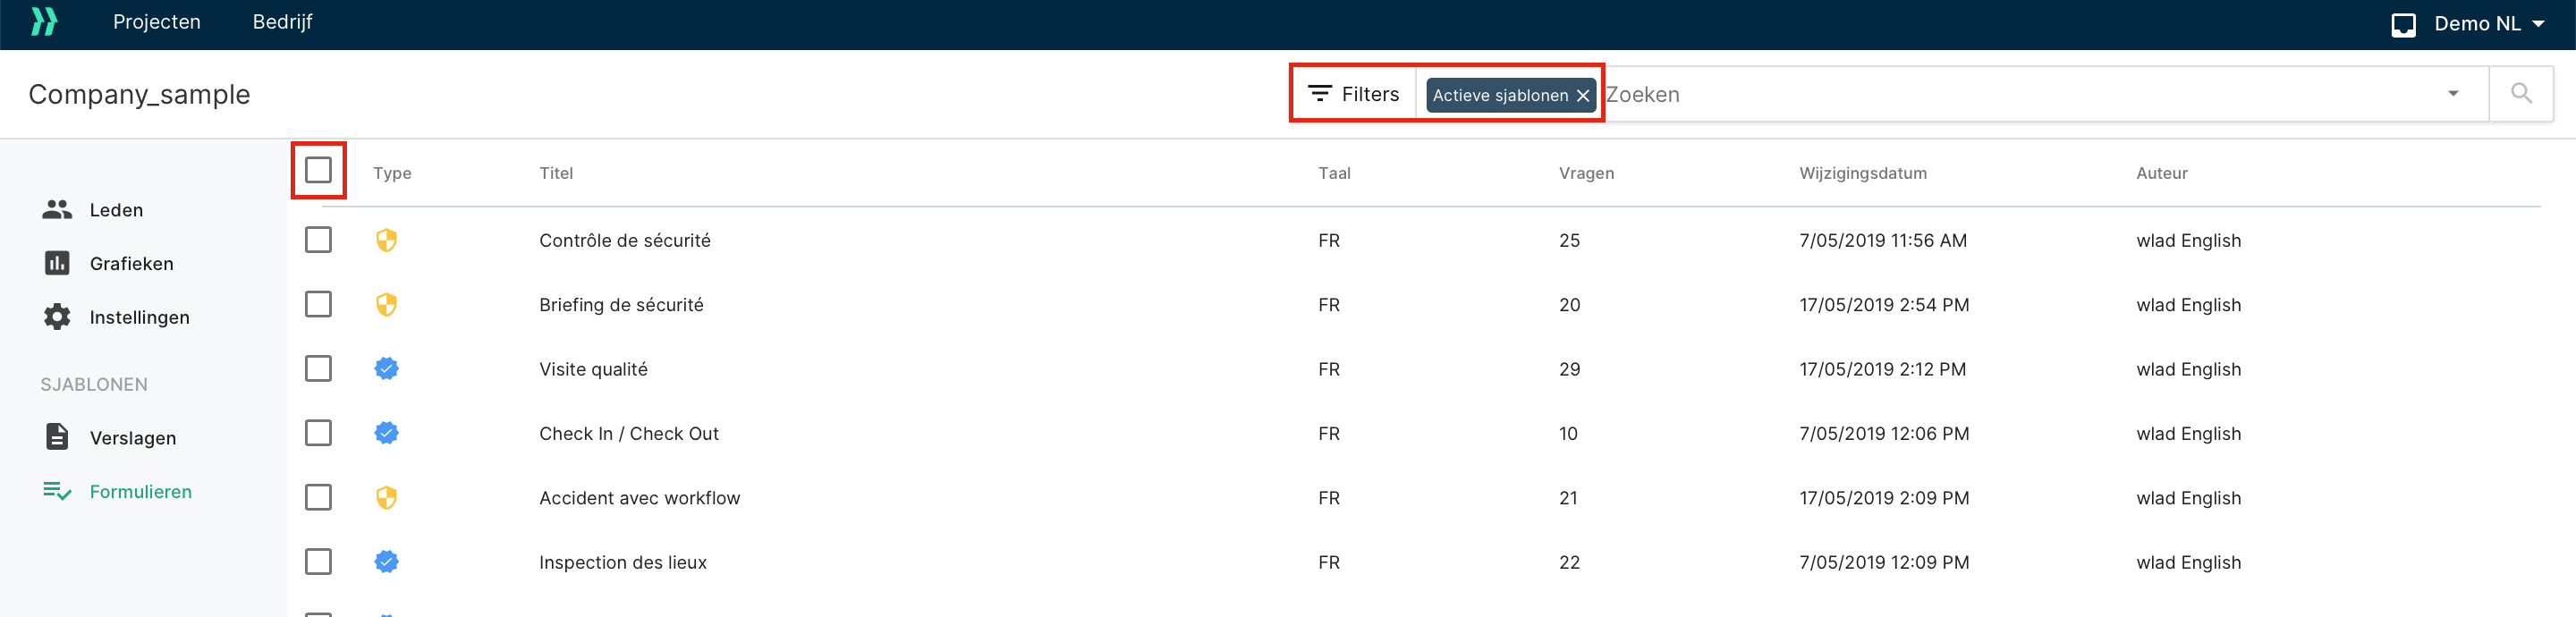Open the Contrôle de sécurité form
Image resolution: width=2576 pixels, height=617 pixels.
625,241
